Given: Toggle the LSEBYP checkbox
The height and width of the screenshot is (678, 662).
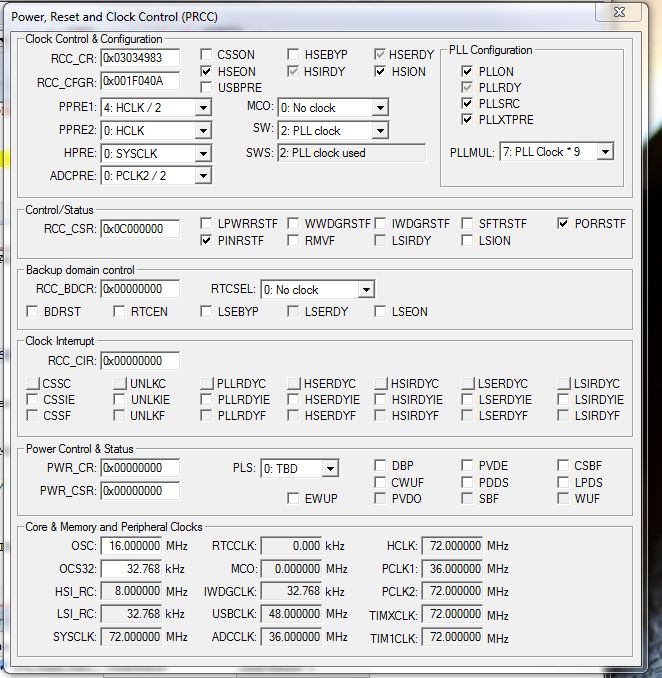Looking at the screenshot, I should click(x=206, y=311).
